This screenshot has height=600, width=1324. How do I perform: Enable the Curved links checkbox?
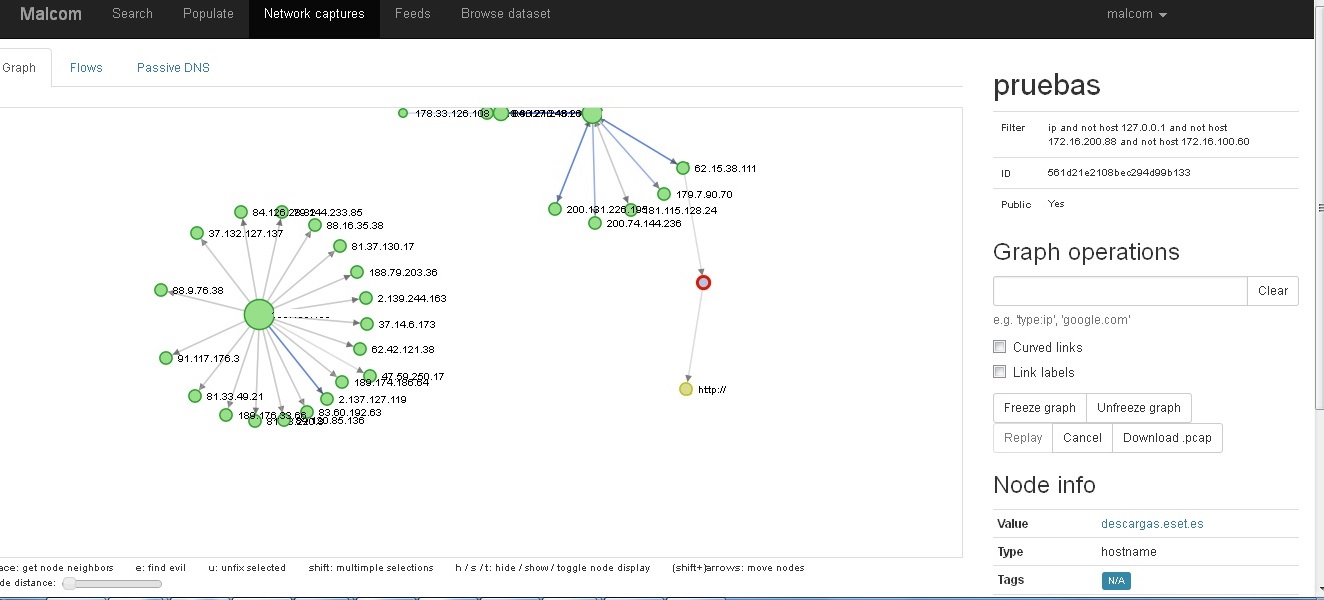pos(999,347)
